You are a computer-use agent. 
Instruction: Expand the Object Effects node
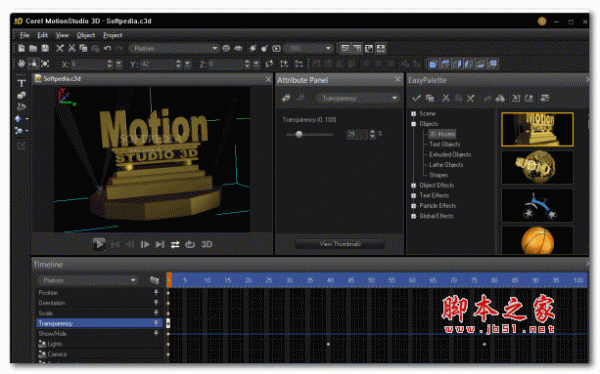(x=414, y=185)
